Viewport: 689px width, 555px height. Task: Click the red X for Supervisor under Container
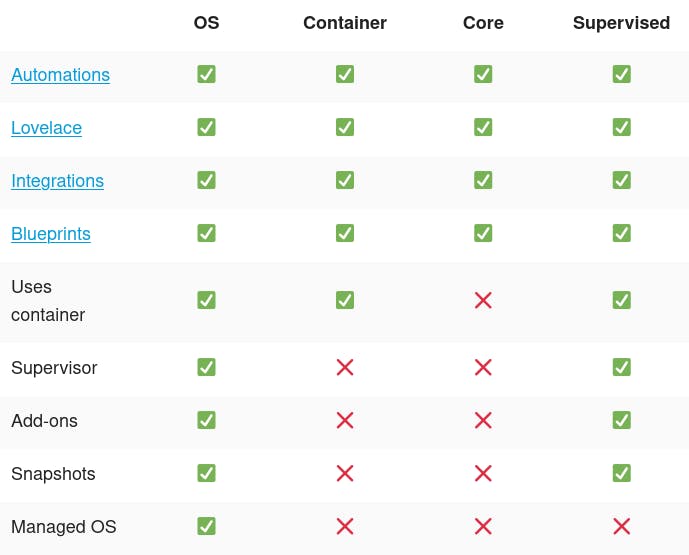click(345, 367)
